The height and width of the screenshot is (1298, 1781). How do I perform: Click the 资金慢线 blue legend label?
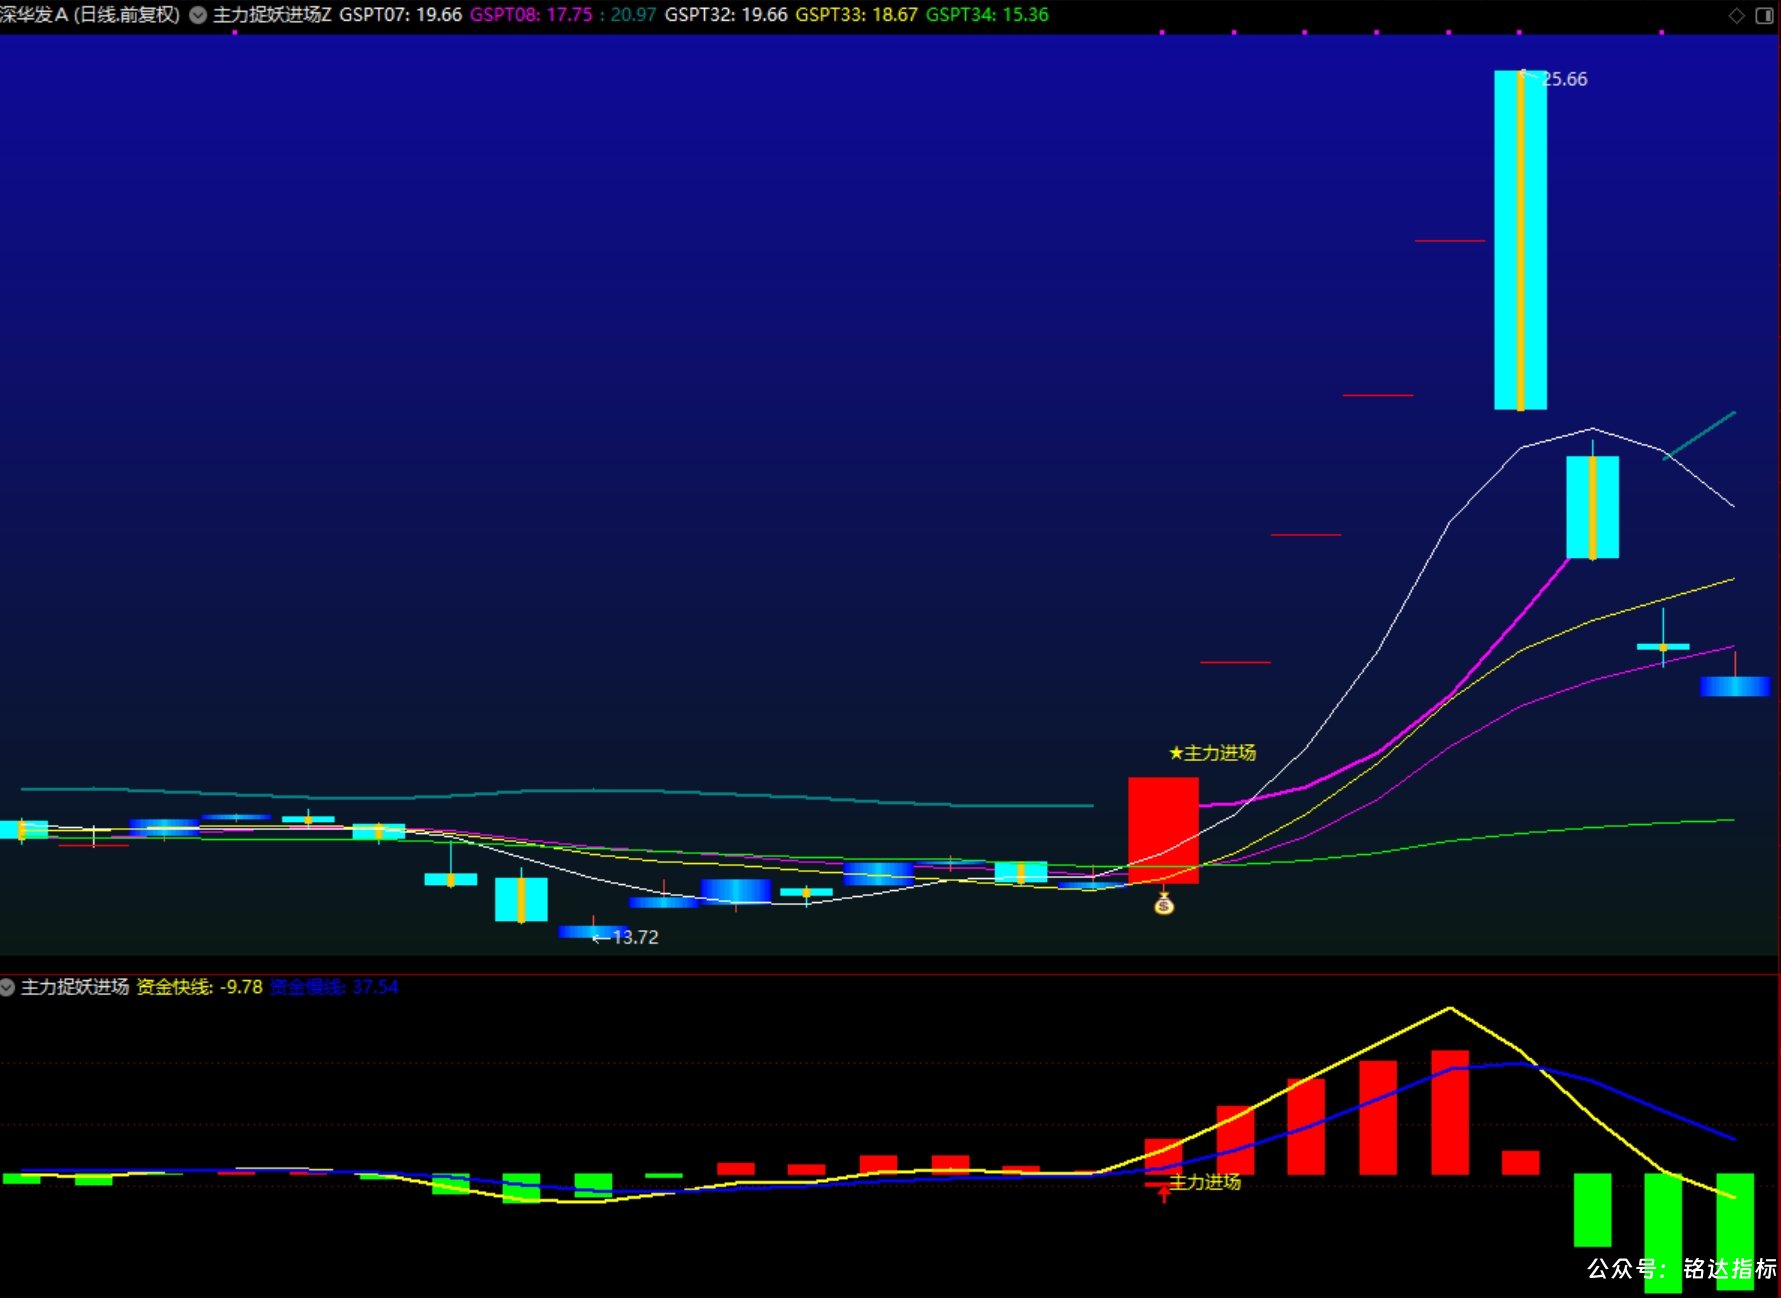point(334,987)
